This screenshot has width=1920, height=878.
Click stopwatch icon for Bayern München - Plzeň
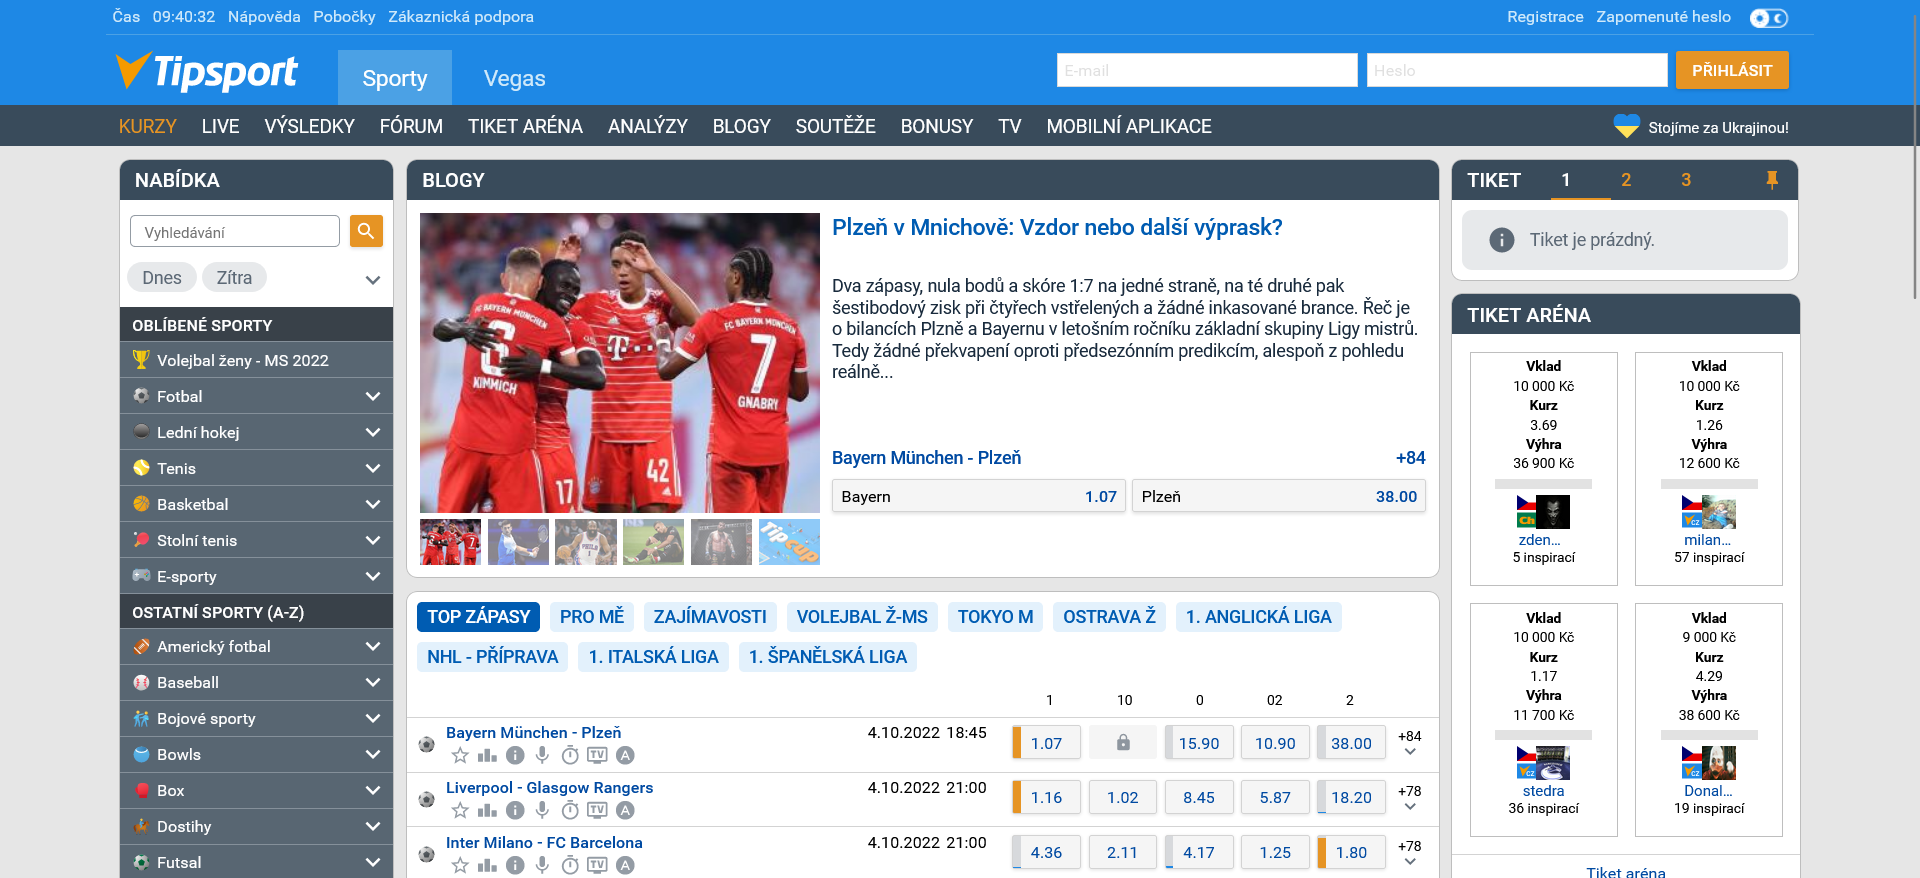pos(570,755)
